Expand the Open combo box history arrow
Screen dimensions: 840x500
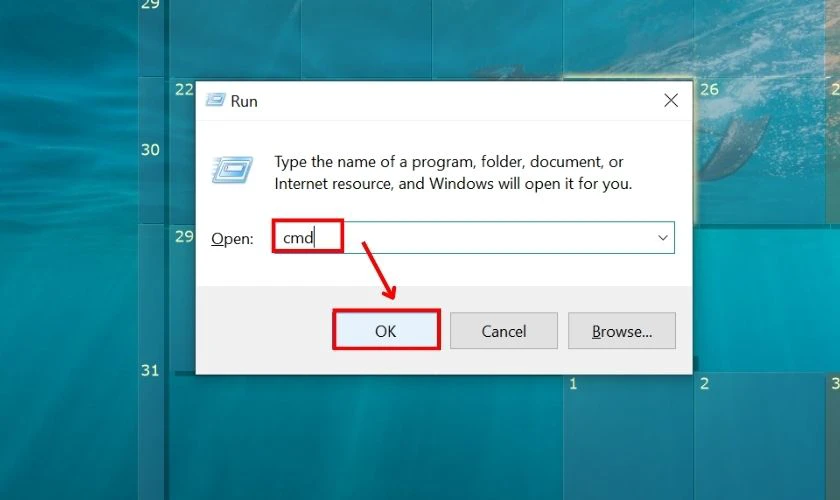663,237
